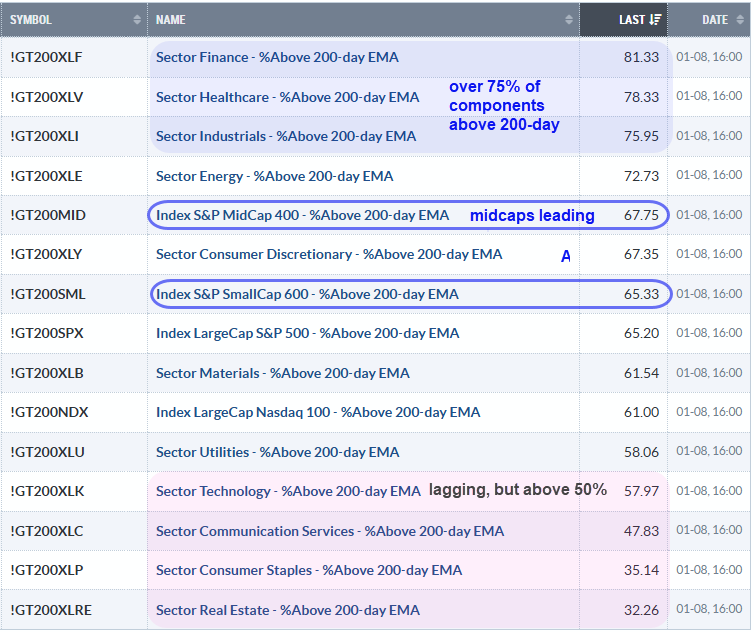Screen dimensions: 754x632
Task: Open Index LargeCap Nasdaq 100 link
Action: pyautogui.click(x=318, y=412)
